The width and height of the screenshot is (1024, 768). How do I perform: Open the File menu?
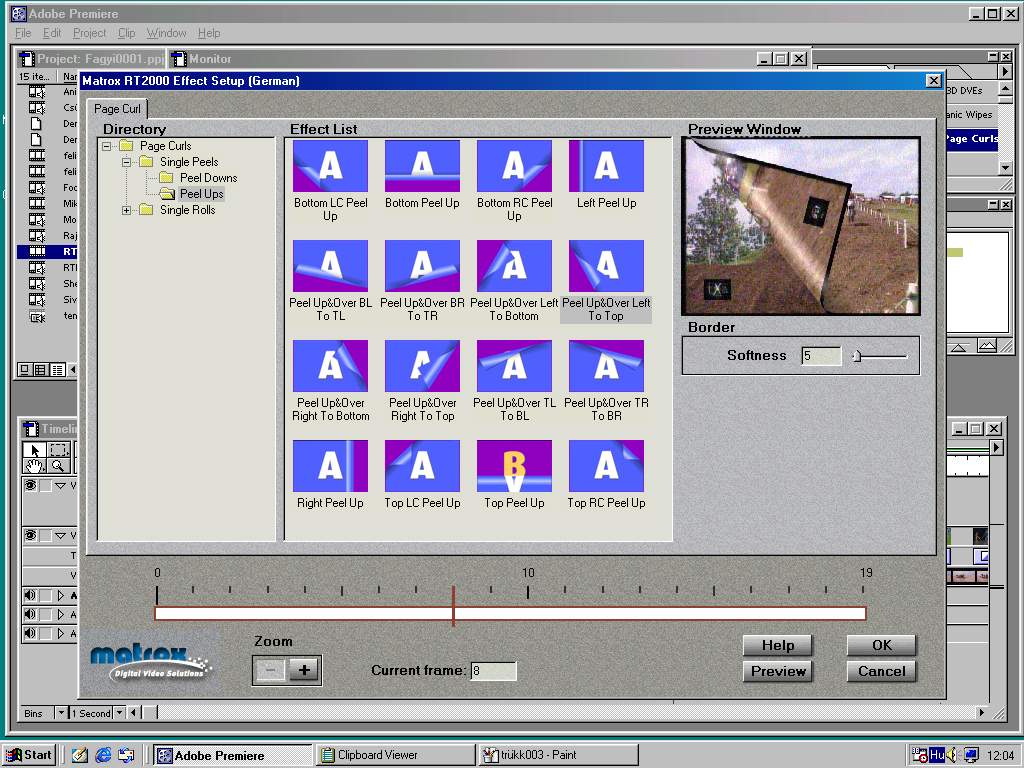(23, 33)
